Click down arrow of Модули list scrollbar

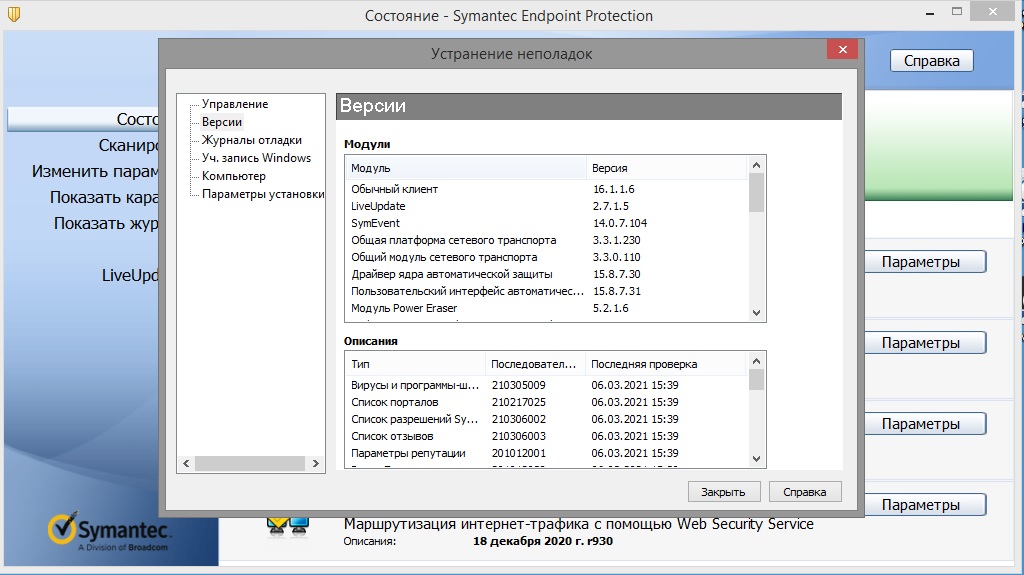(756, 313)
